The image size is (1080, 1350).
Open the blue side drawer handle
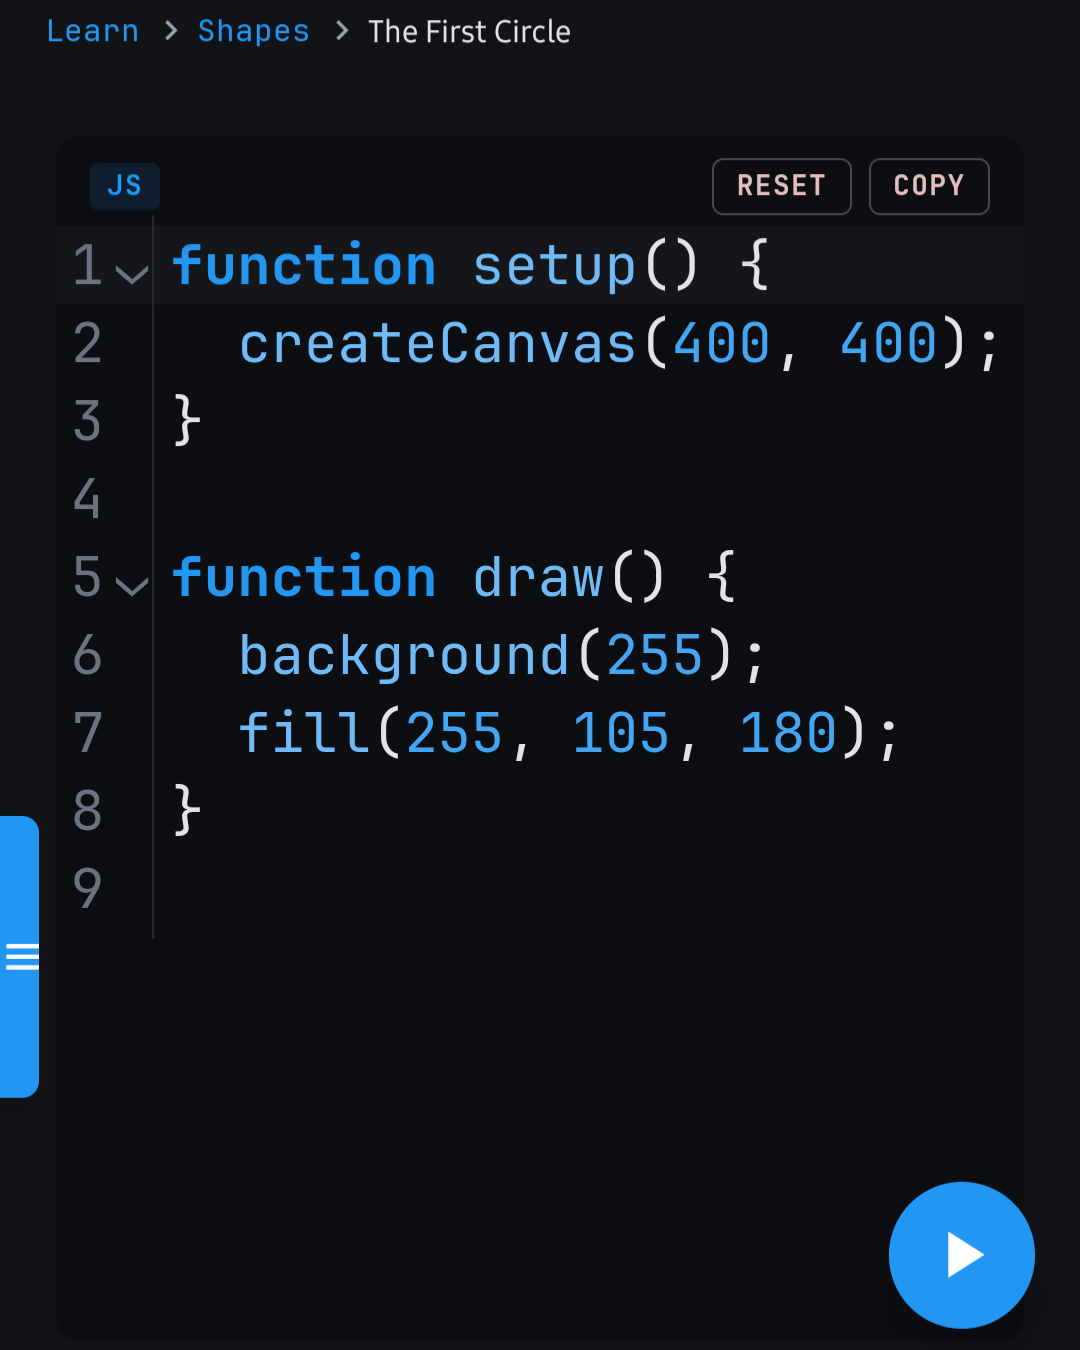(x=19, y=957)
